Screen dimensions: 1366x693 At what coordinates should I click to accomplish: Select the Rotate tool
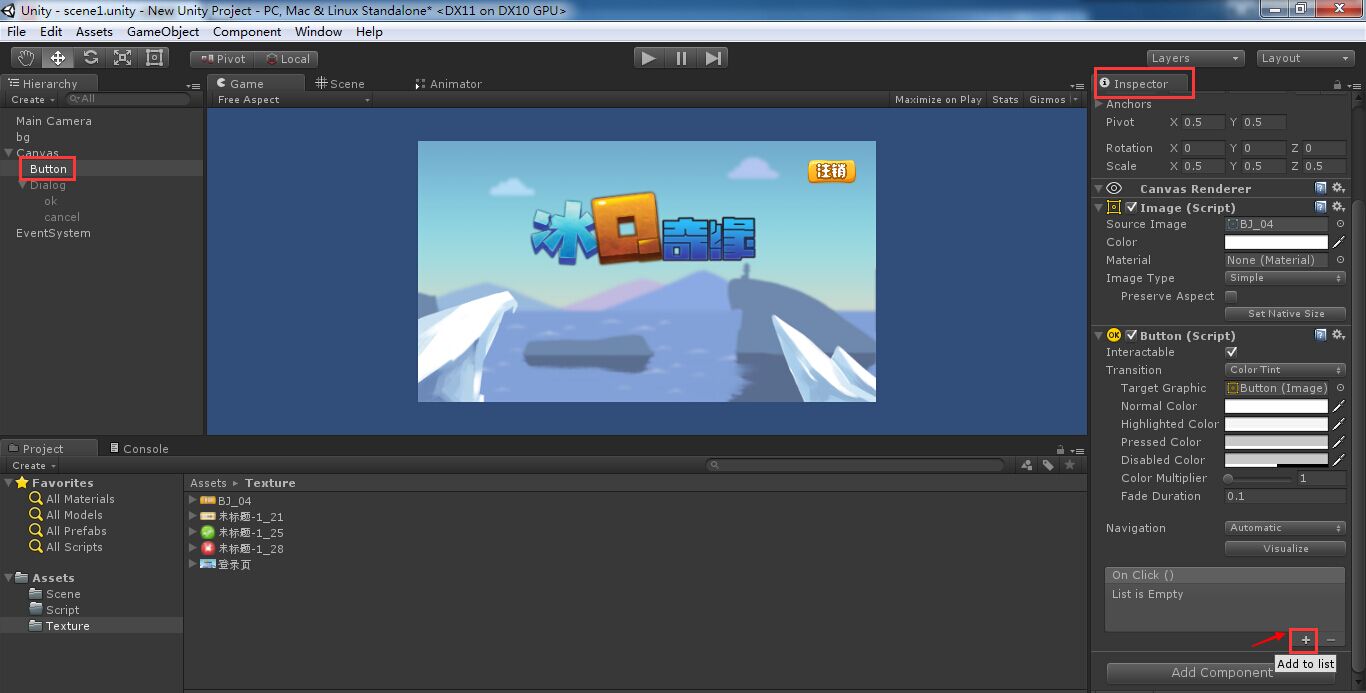[x=89, y=57]
